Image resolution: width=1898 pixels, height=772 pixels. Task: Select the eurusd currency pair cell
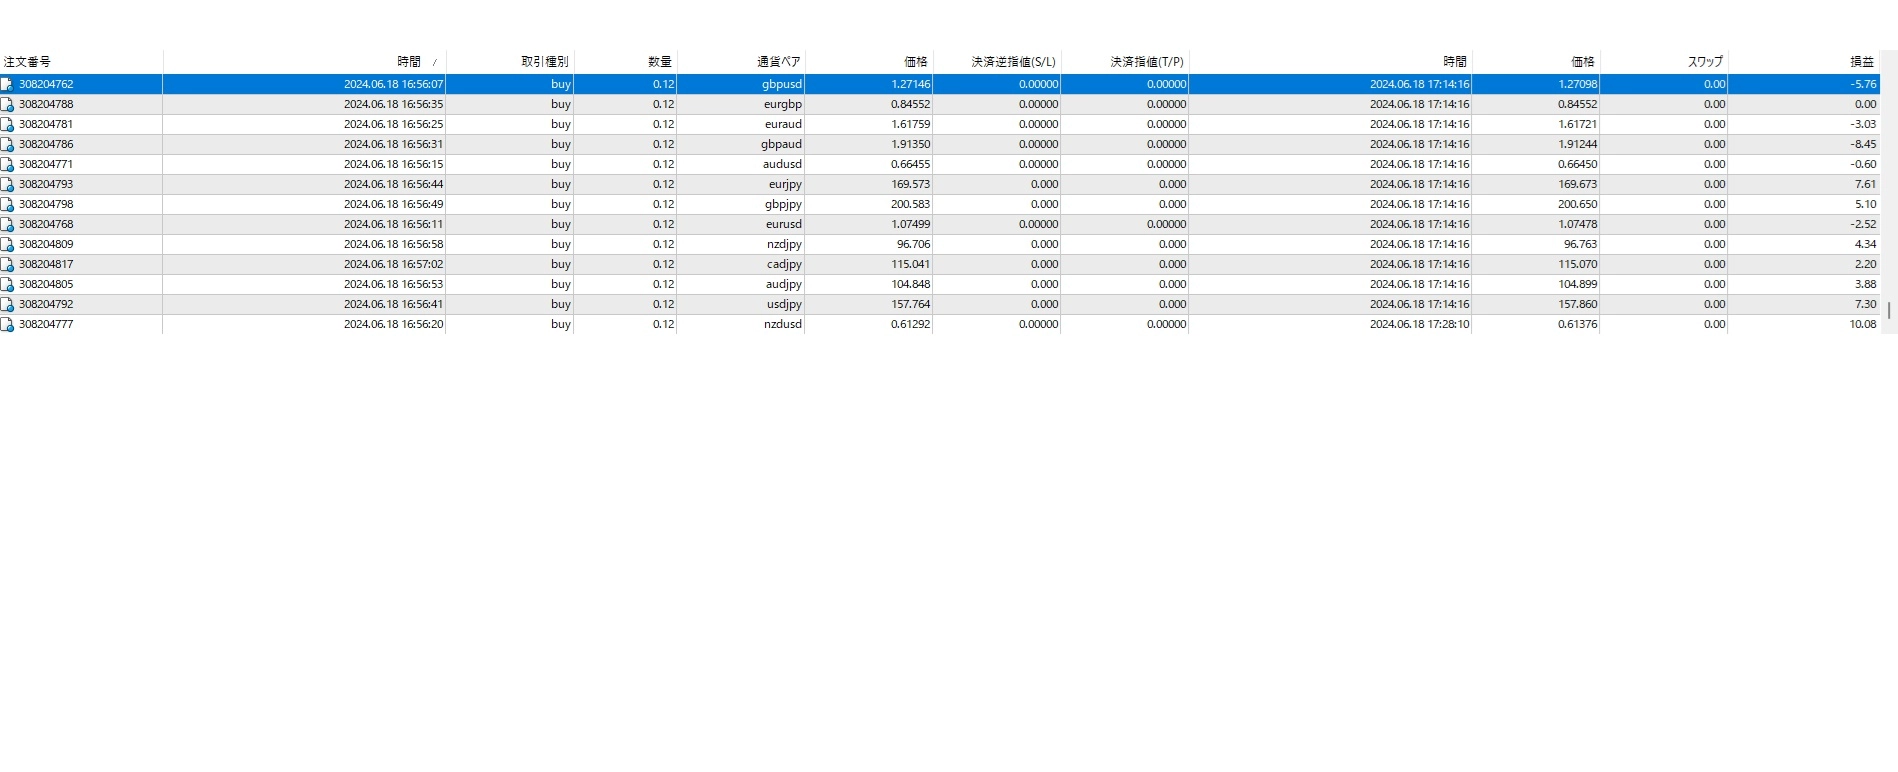point(783,225)
